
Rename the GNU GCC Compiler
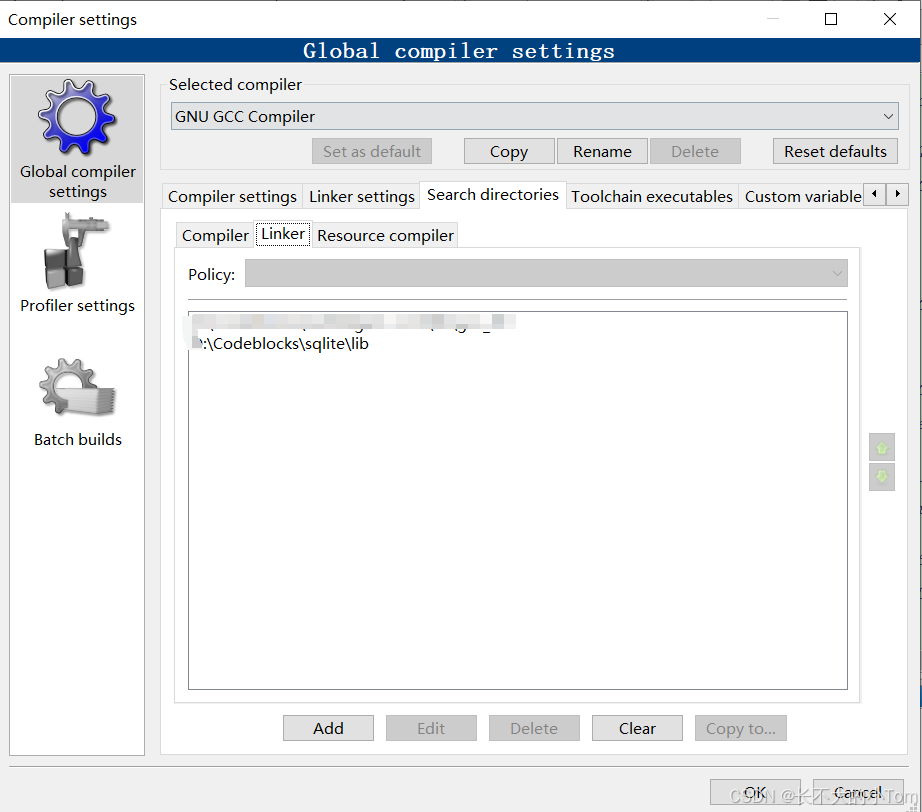click(x=601, y=151)
